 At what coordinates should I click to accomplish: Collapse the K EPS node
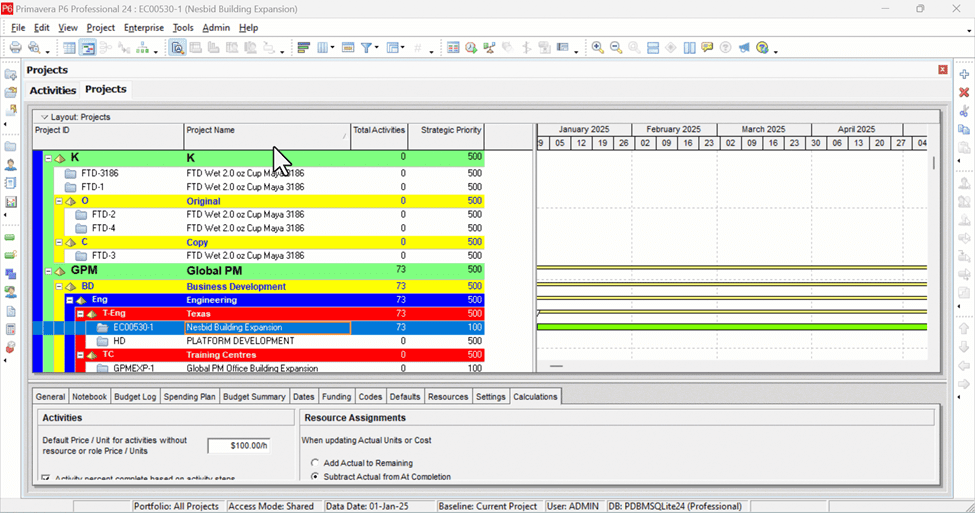point(49,159)
